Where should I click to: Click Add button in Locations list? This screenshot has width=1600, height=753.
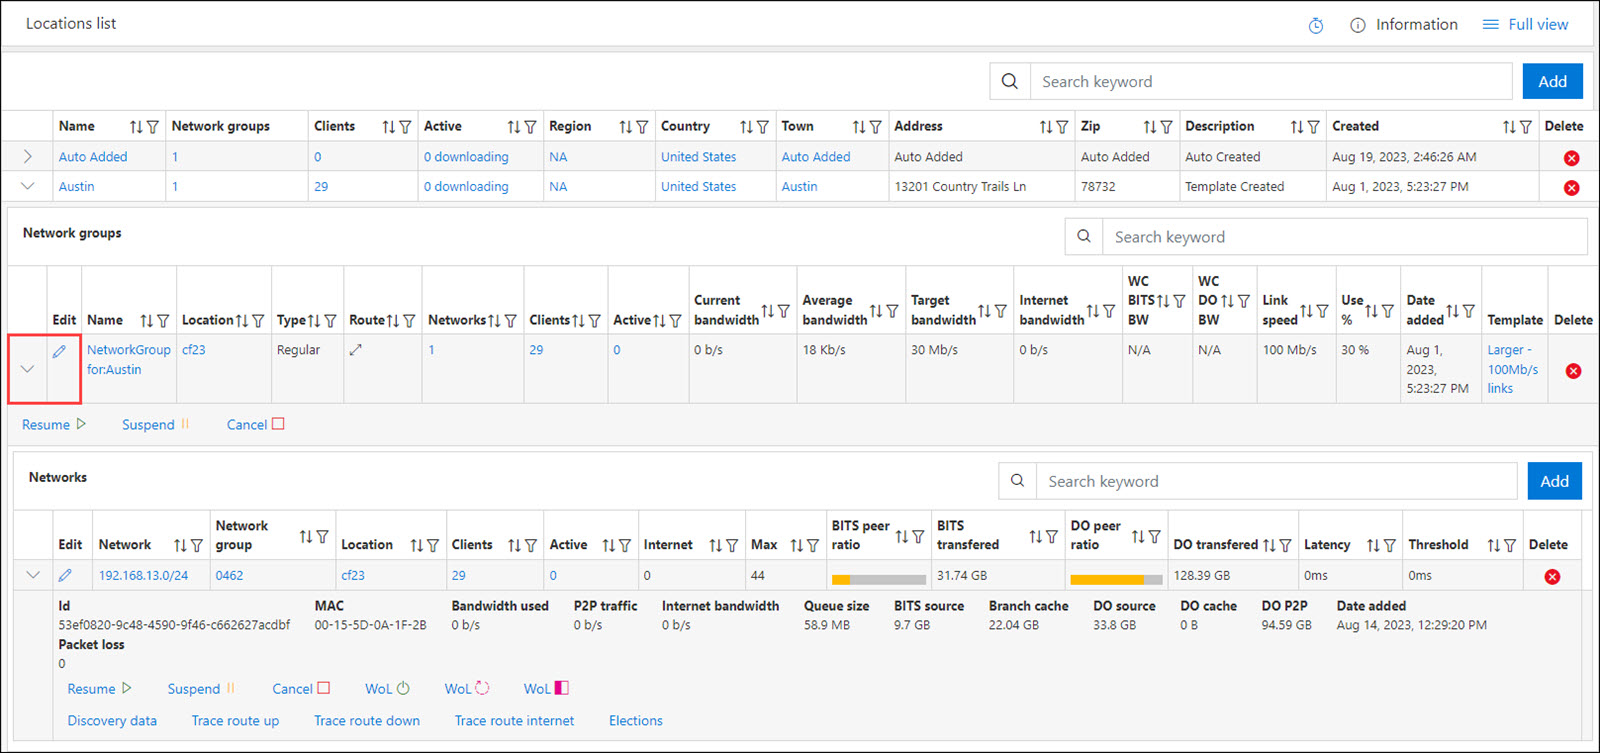pyautogui.click(x=1552, y=82)
